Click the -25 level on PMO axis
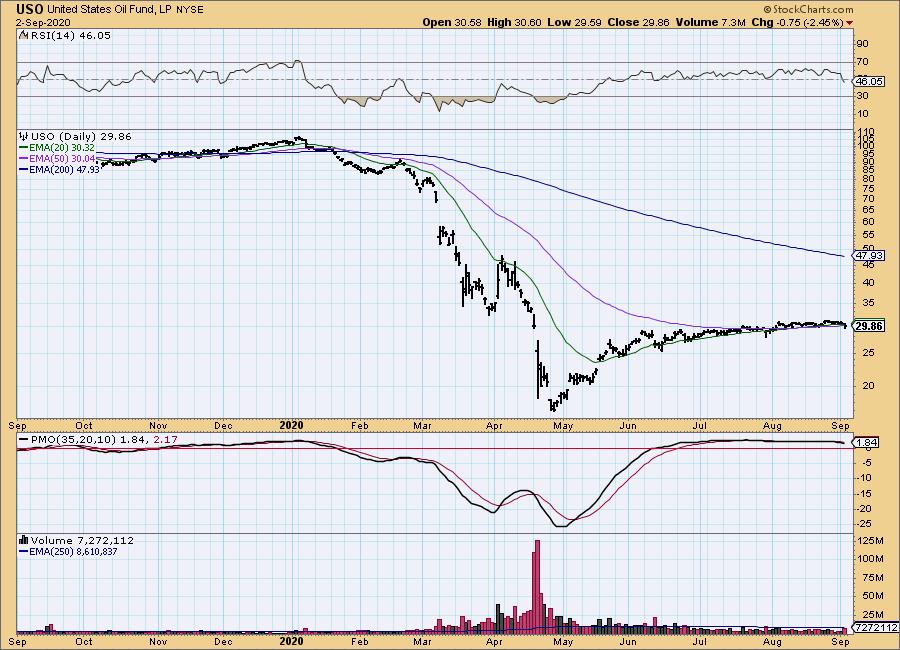The width and height of the screenshot is (900, 650). click(x=864, y=524)
